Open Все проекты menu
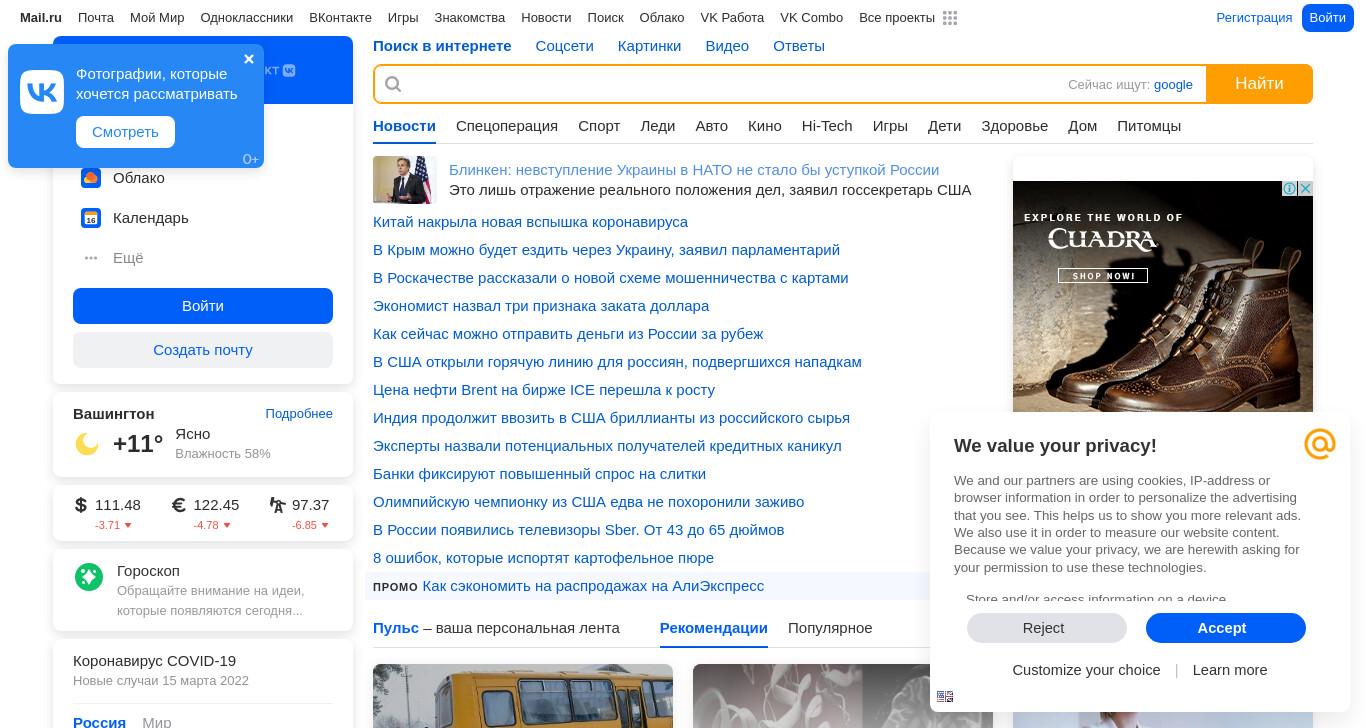Viewport: 1366px width, 728px height. (x=897, y=18)
